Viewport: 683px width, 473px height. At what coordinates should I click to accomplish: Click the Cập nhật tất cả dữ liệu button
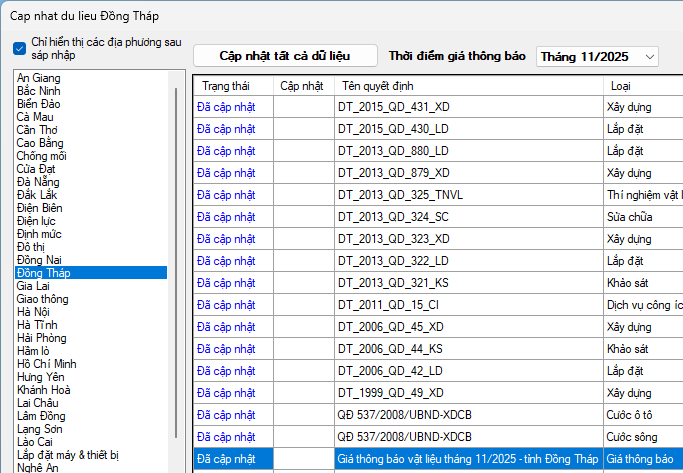285,56
